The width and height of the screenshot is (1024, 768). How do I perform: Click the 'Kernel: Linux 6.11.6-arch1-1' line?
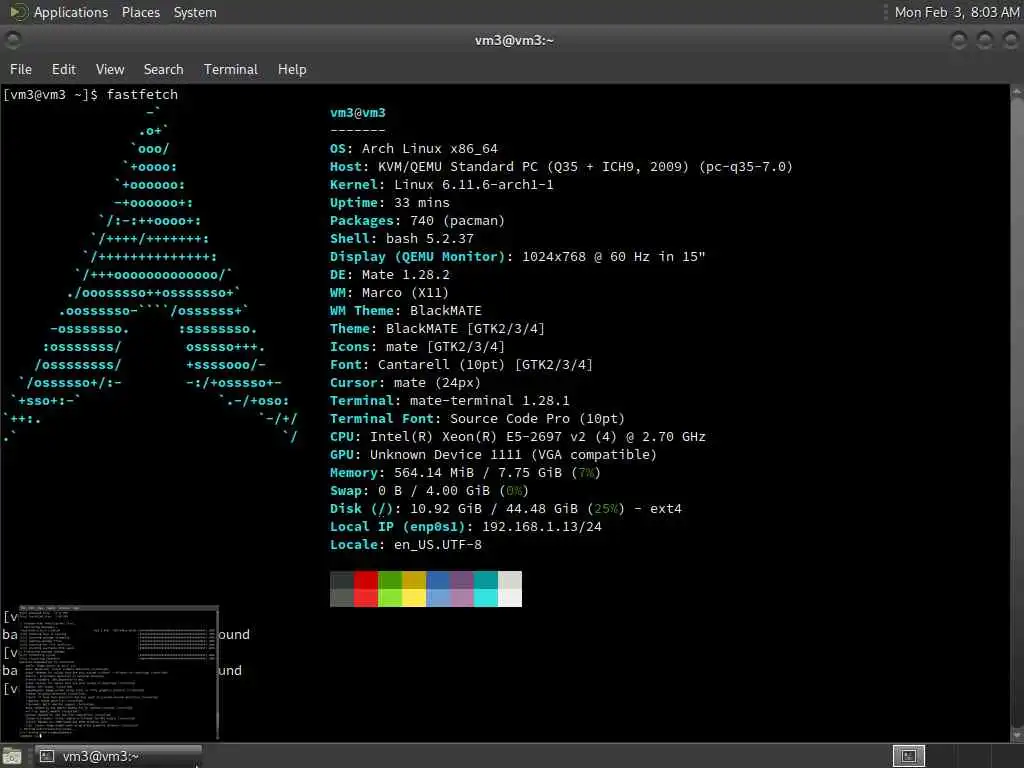click(441, 185)
